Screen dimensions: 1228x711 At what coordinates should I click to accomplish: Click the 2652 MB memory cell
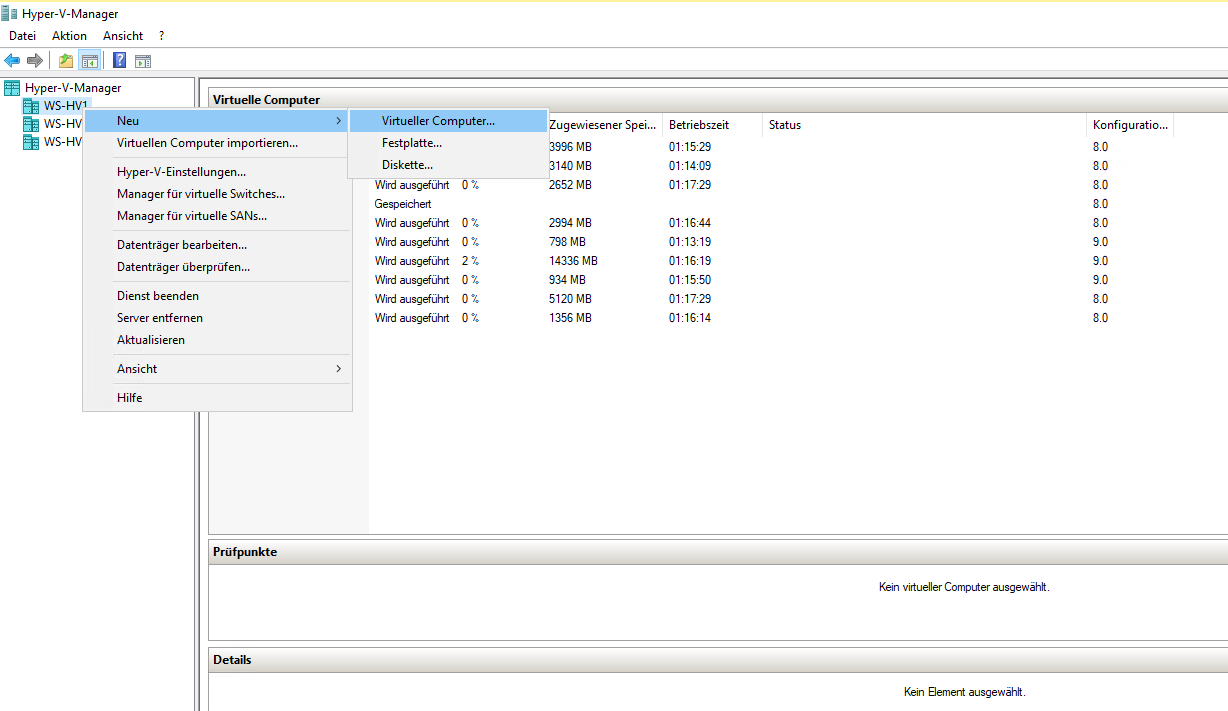(x=570, y=185)
